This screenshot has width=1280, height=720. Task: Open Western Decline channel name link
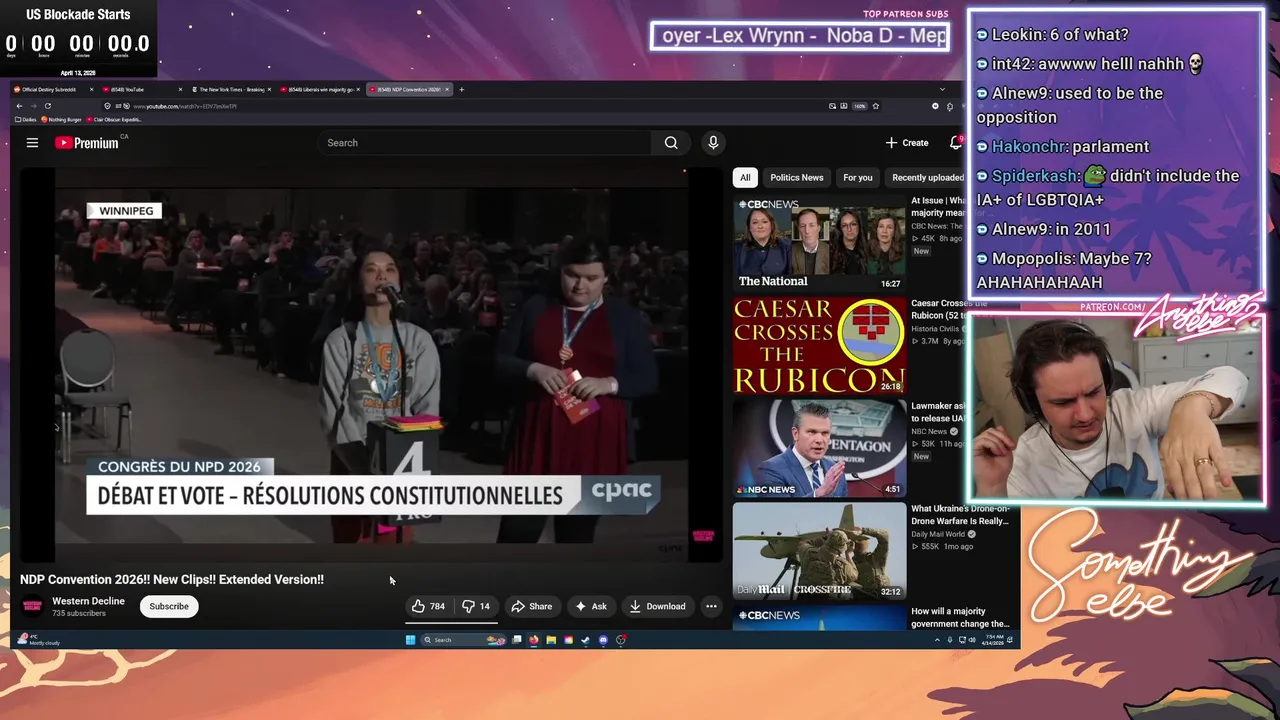pos(88,601)
